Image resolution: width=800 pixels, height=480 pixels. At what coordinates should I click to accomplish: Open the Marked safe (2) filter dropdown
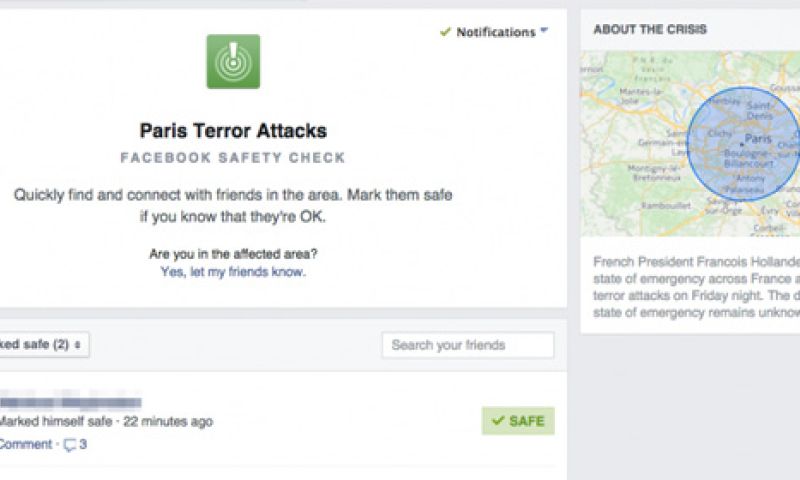point(40,345)
